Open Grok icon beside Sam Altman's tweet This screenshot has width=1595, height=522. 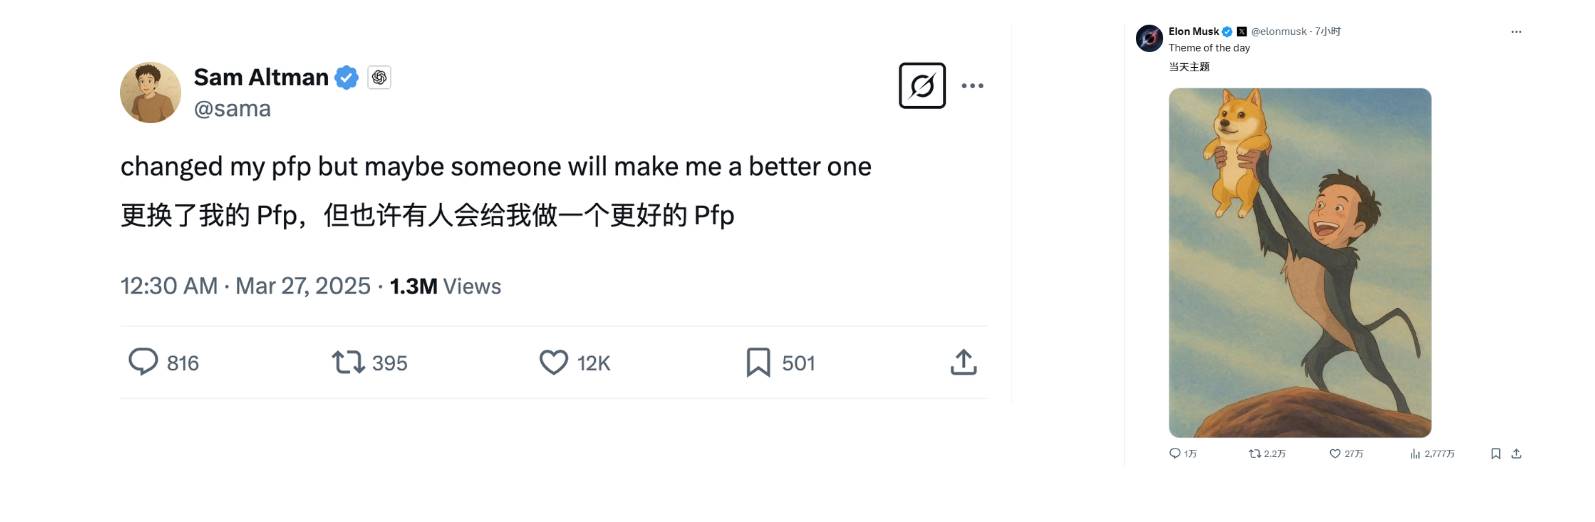(x=922, y=86)
